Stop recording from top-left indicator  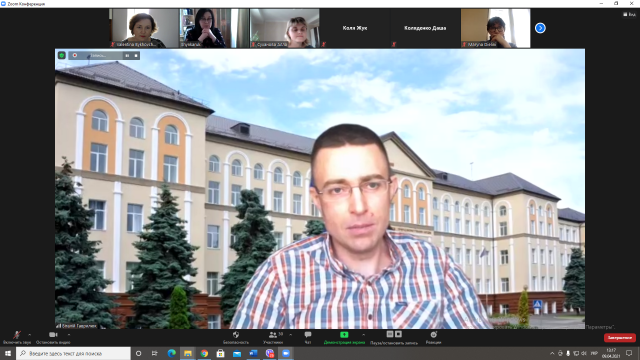136,55
